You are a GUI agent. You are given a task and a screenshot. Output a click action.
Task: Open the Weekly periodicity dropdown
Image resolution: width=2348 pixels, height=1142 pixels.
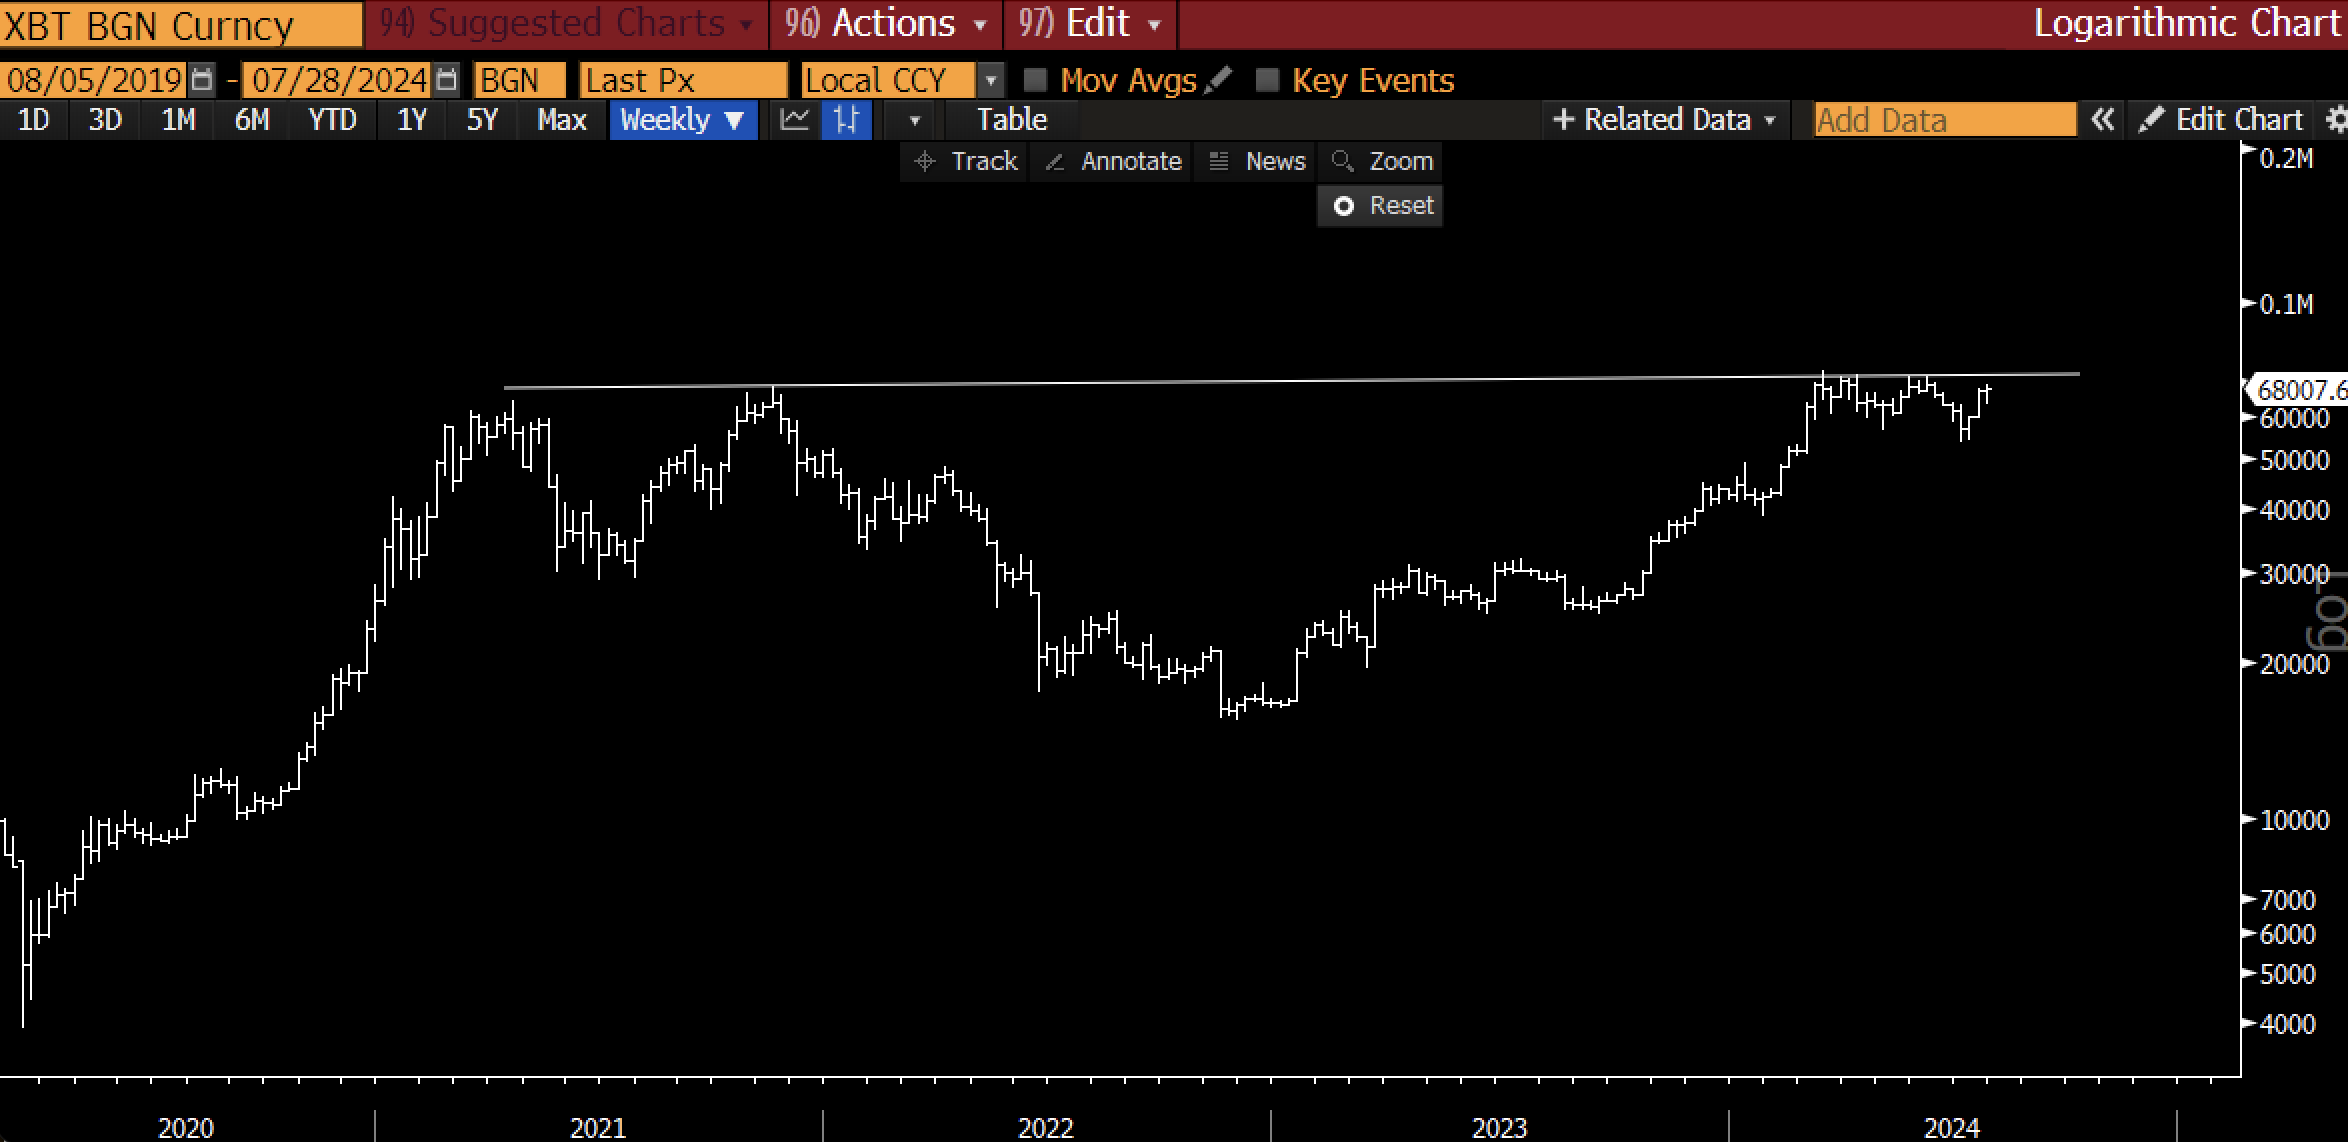pos(683,120)
